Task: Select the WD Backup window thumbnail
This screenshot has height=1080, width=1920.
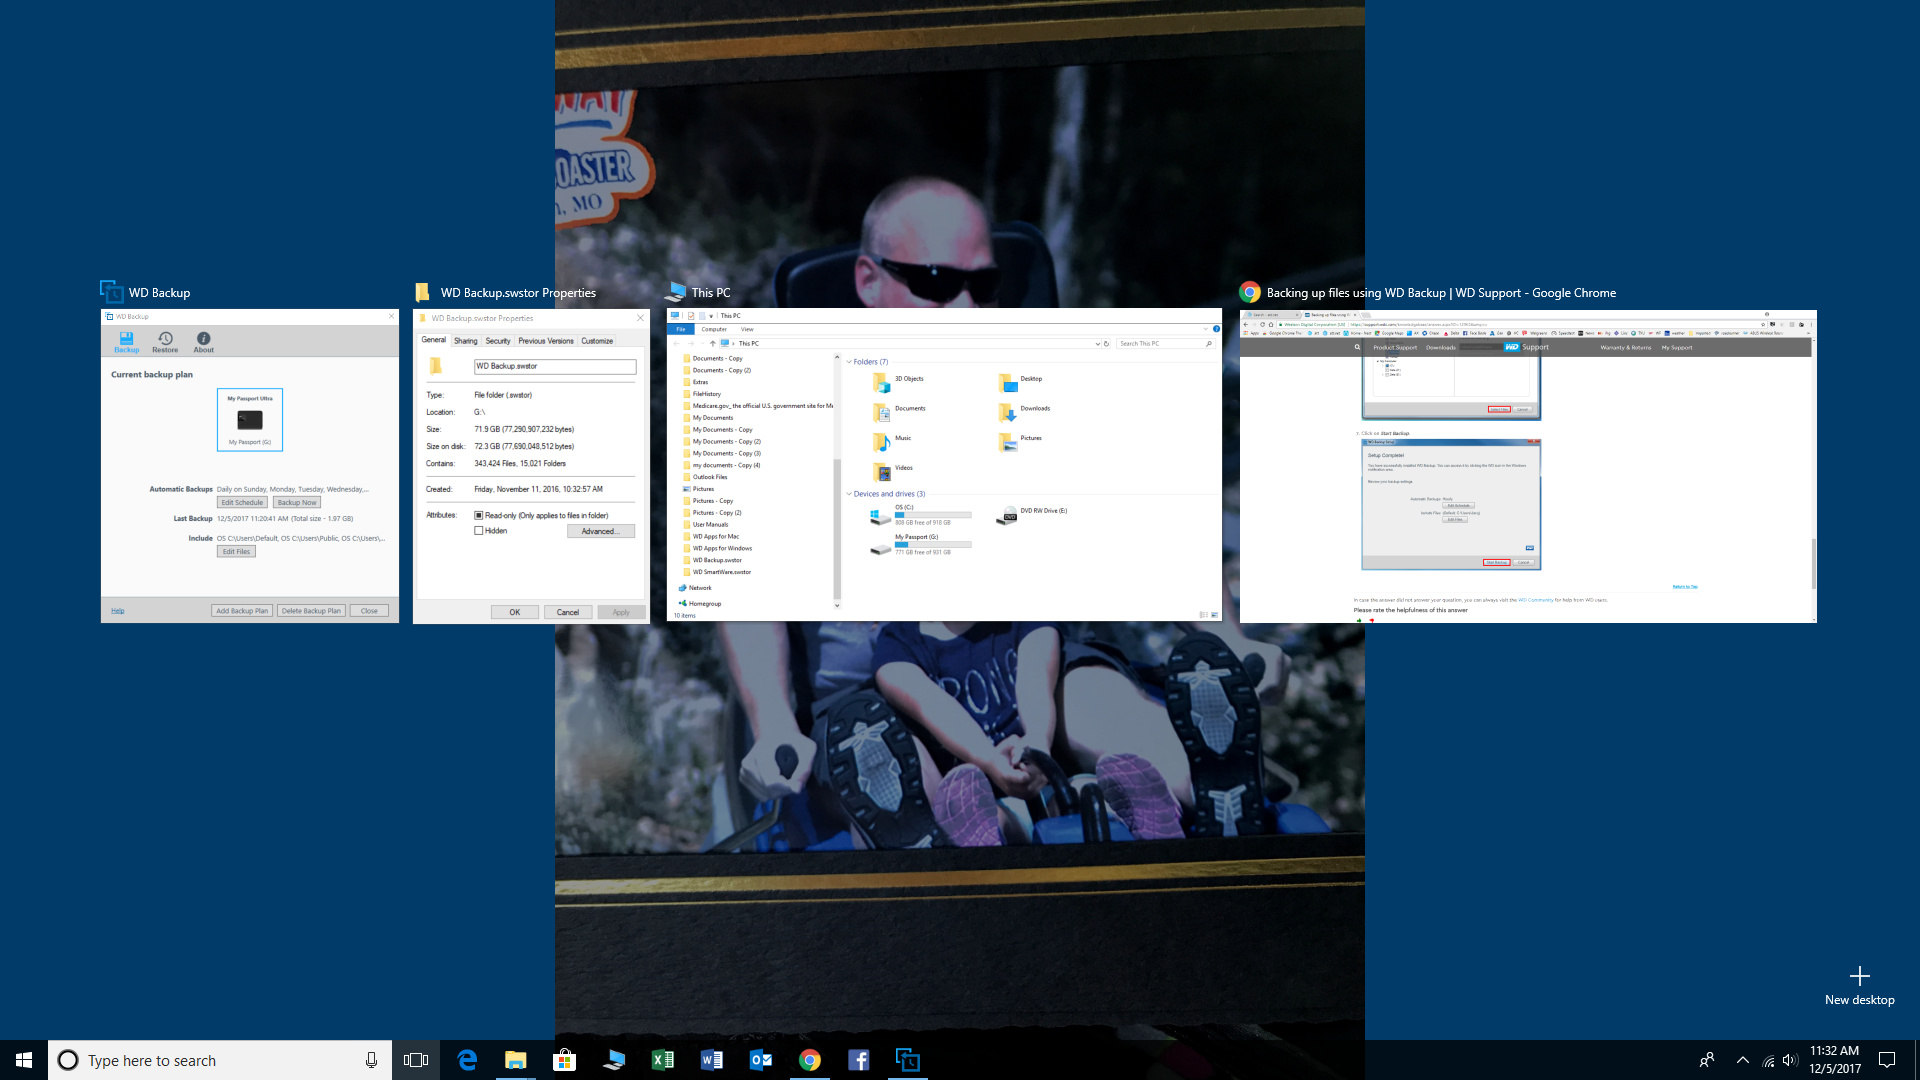Action: pos(250,465)
